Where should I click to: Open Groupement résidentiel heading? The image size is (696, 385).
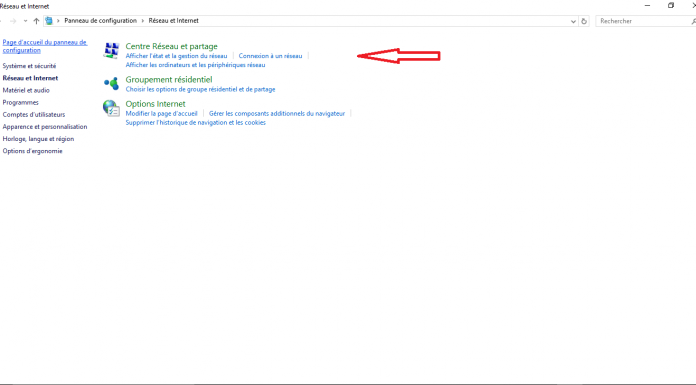pos(169,79)
